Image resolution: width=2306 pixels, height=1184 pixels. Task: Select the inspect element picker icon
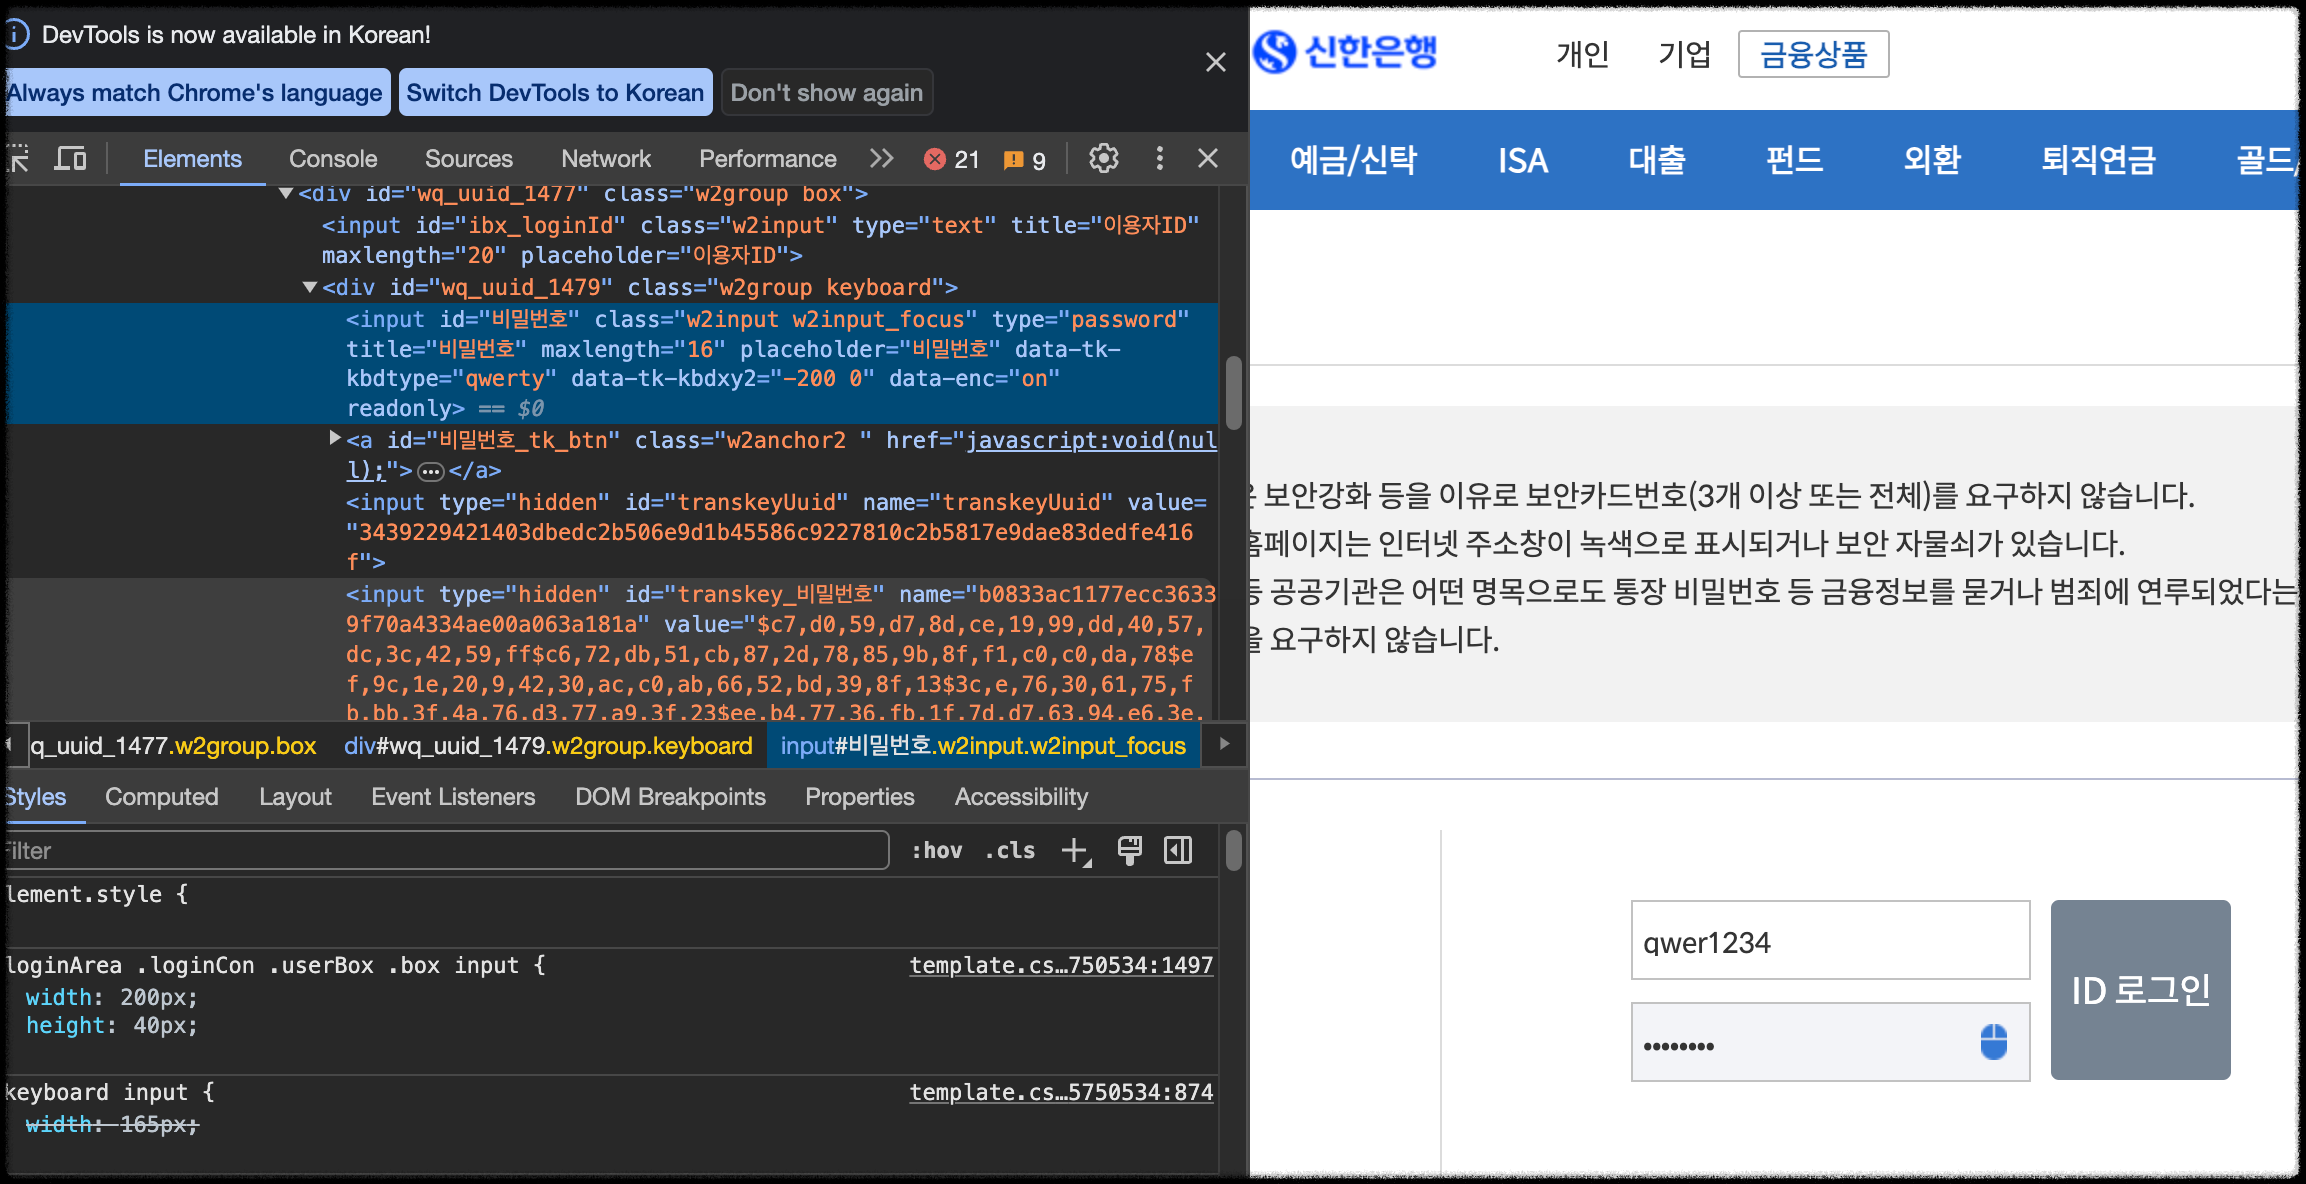18,159
